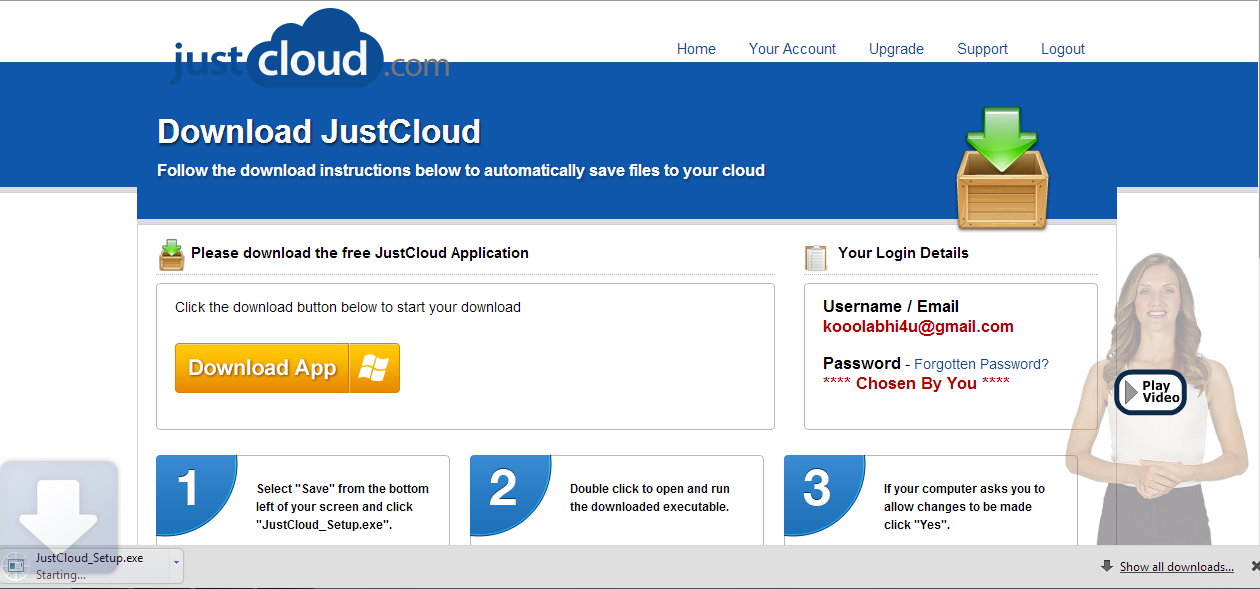Click the Play Video button
This screenshot has height=589, width=1260.
(x=1150, y=392)
